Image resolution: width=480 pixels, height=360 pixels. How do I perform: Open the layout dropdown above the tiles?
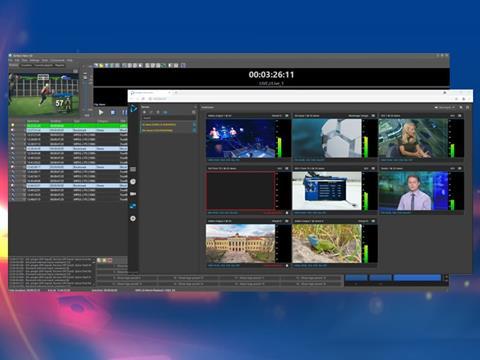(445, 107)
